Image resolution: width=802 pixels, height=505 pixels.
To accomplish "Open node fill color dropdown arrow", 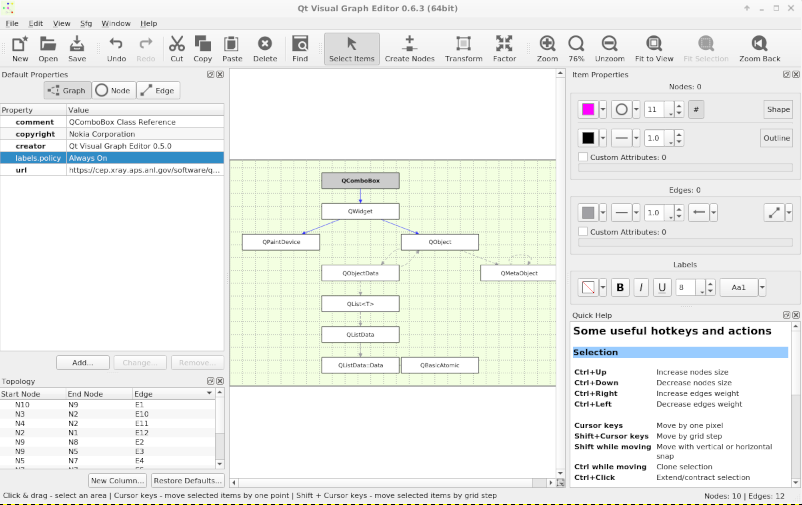I will [x=603, y=109].
